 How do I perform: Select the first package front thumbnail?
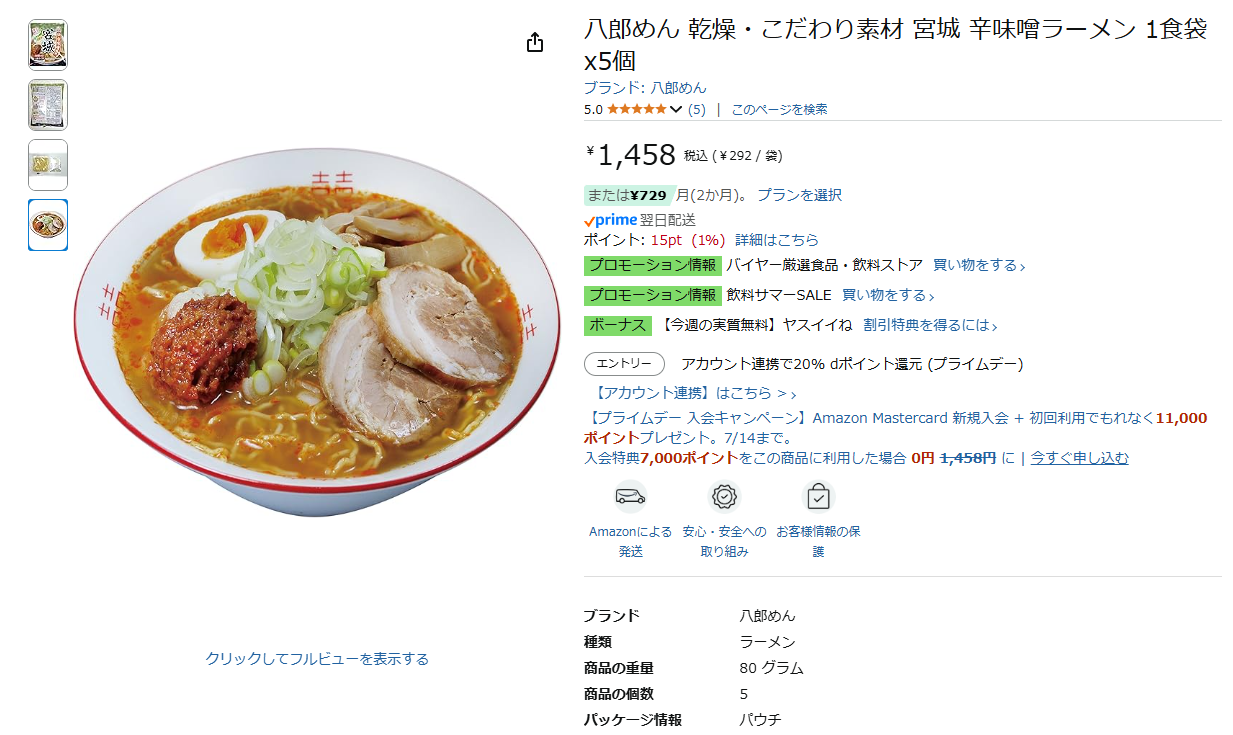click(x=48, y=45)
